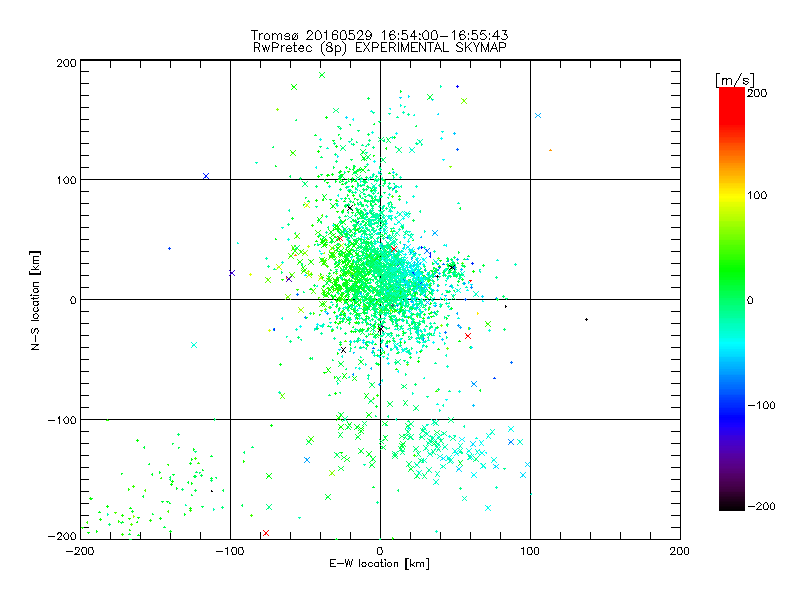Click the x-axis tick label '-200'
800x600 pixels.
pos(80,551)
